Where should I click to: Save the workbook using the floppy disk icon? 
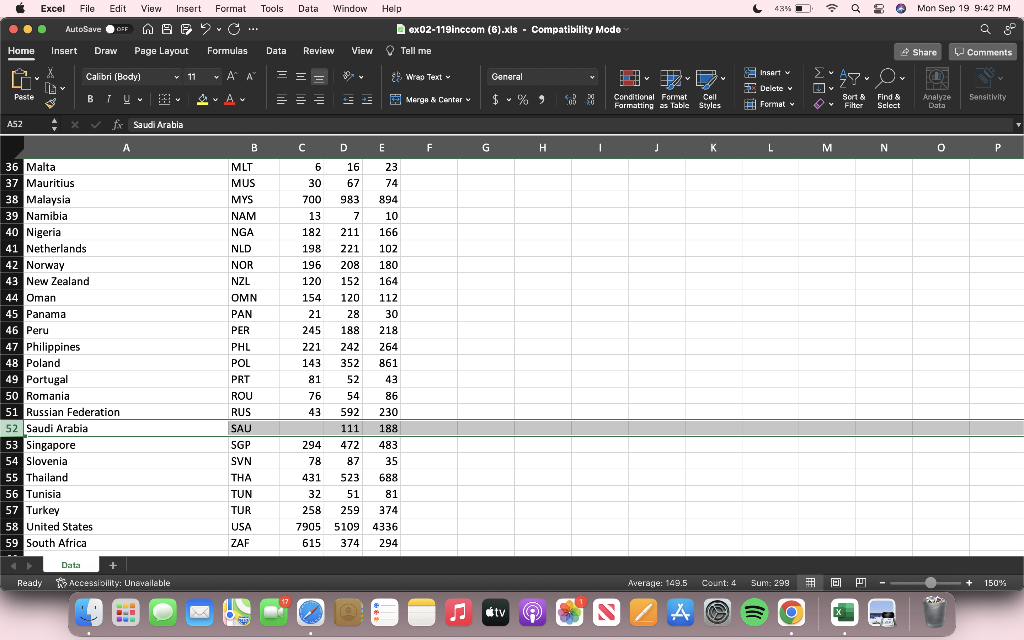(x=167, y=29)
